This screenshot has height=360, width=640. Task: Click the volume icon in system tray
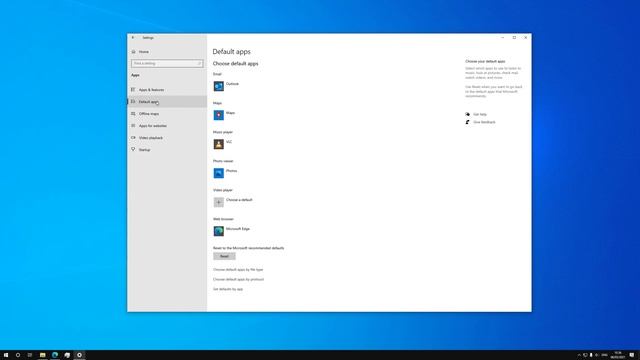coord(597,355)
